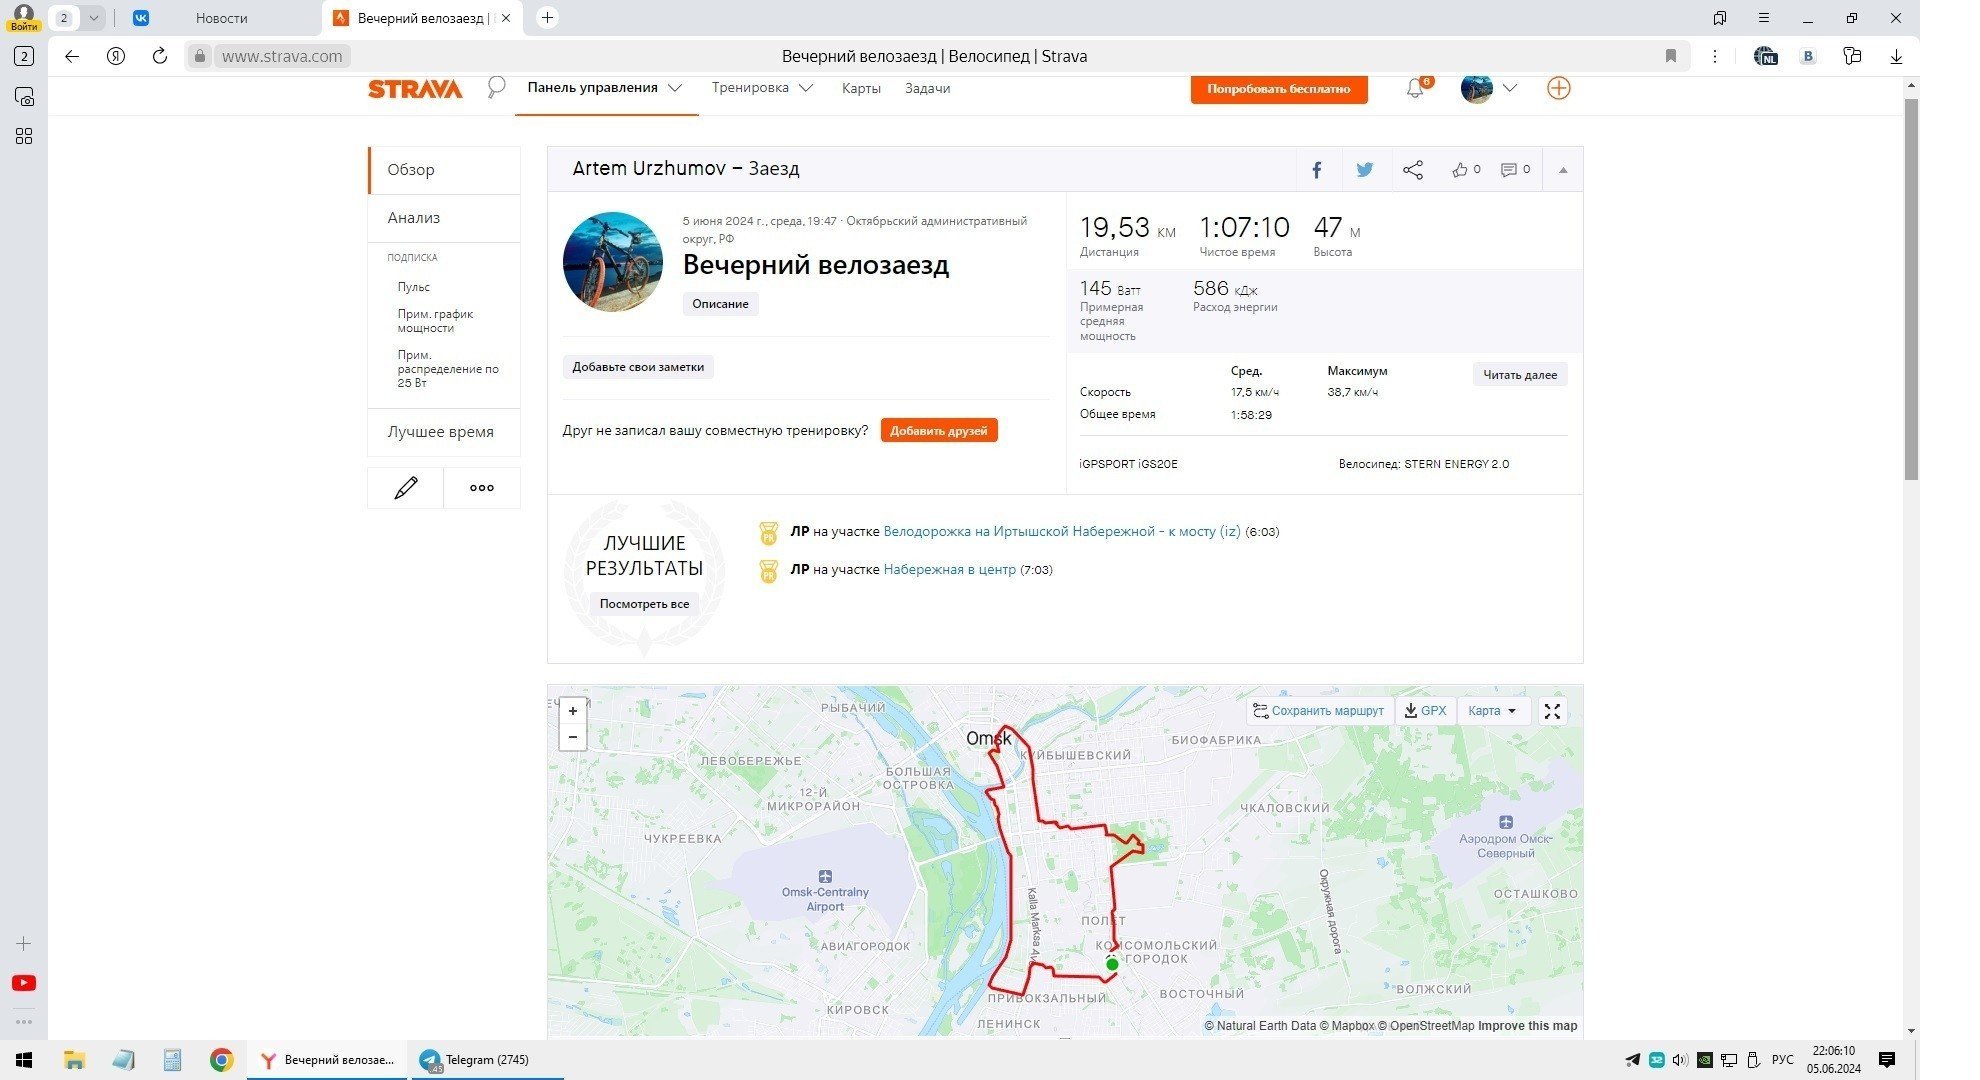Open Лучшее время sidebar item
The width and height of the screenshot is (1980, 1080).
pos(444,432)
